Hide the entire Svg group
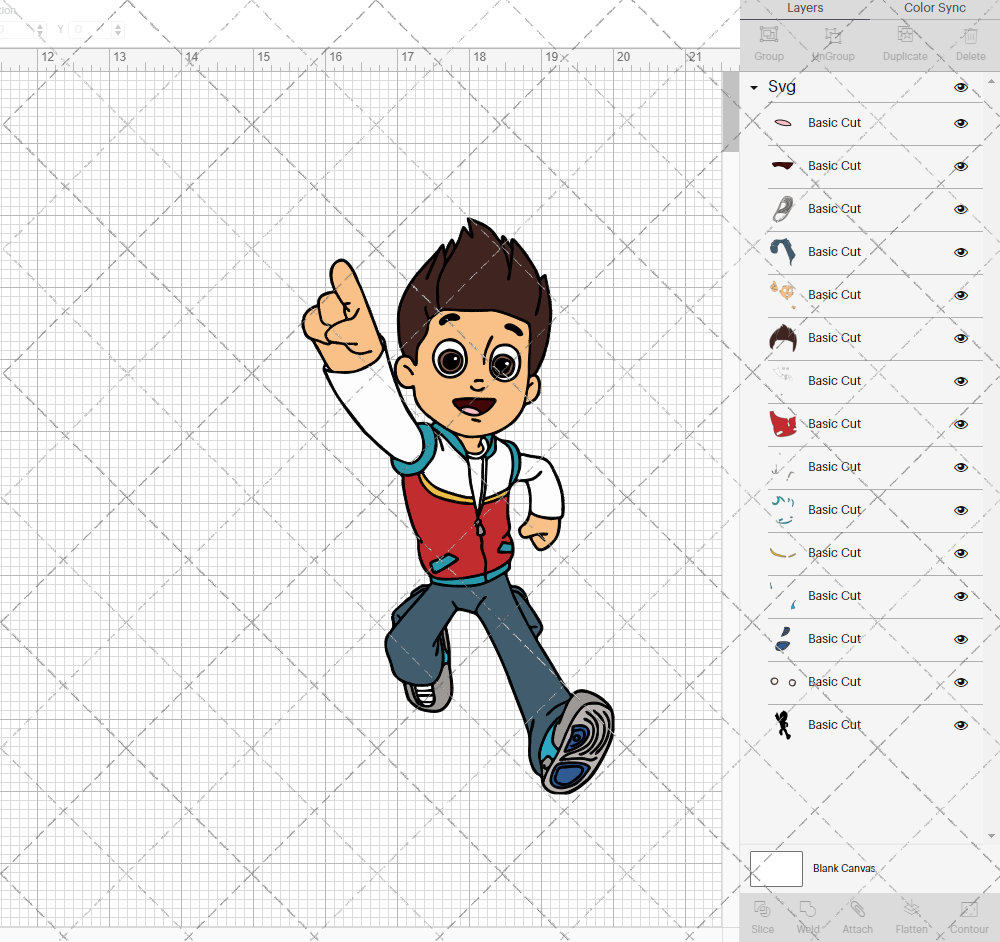 pos(960,87)
